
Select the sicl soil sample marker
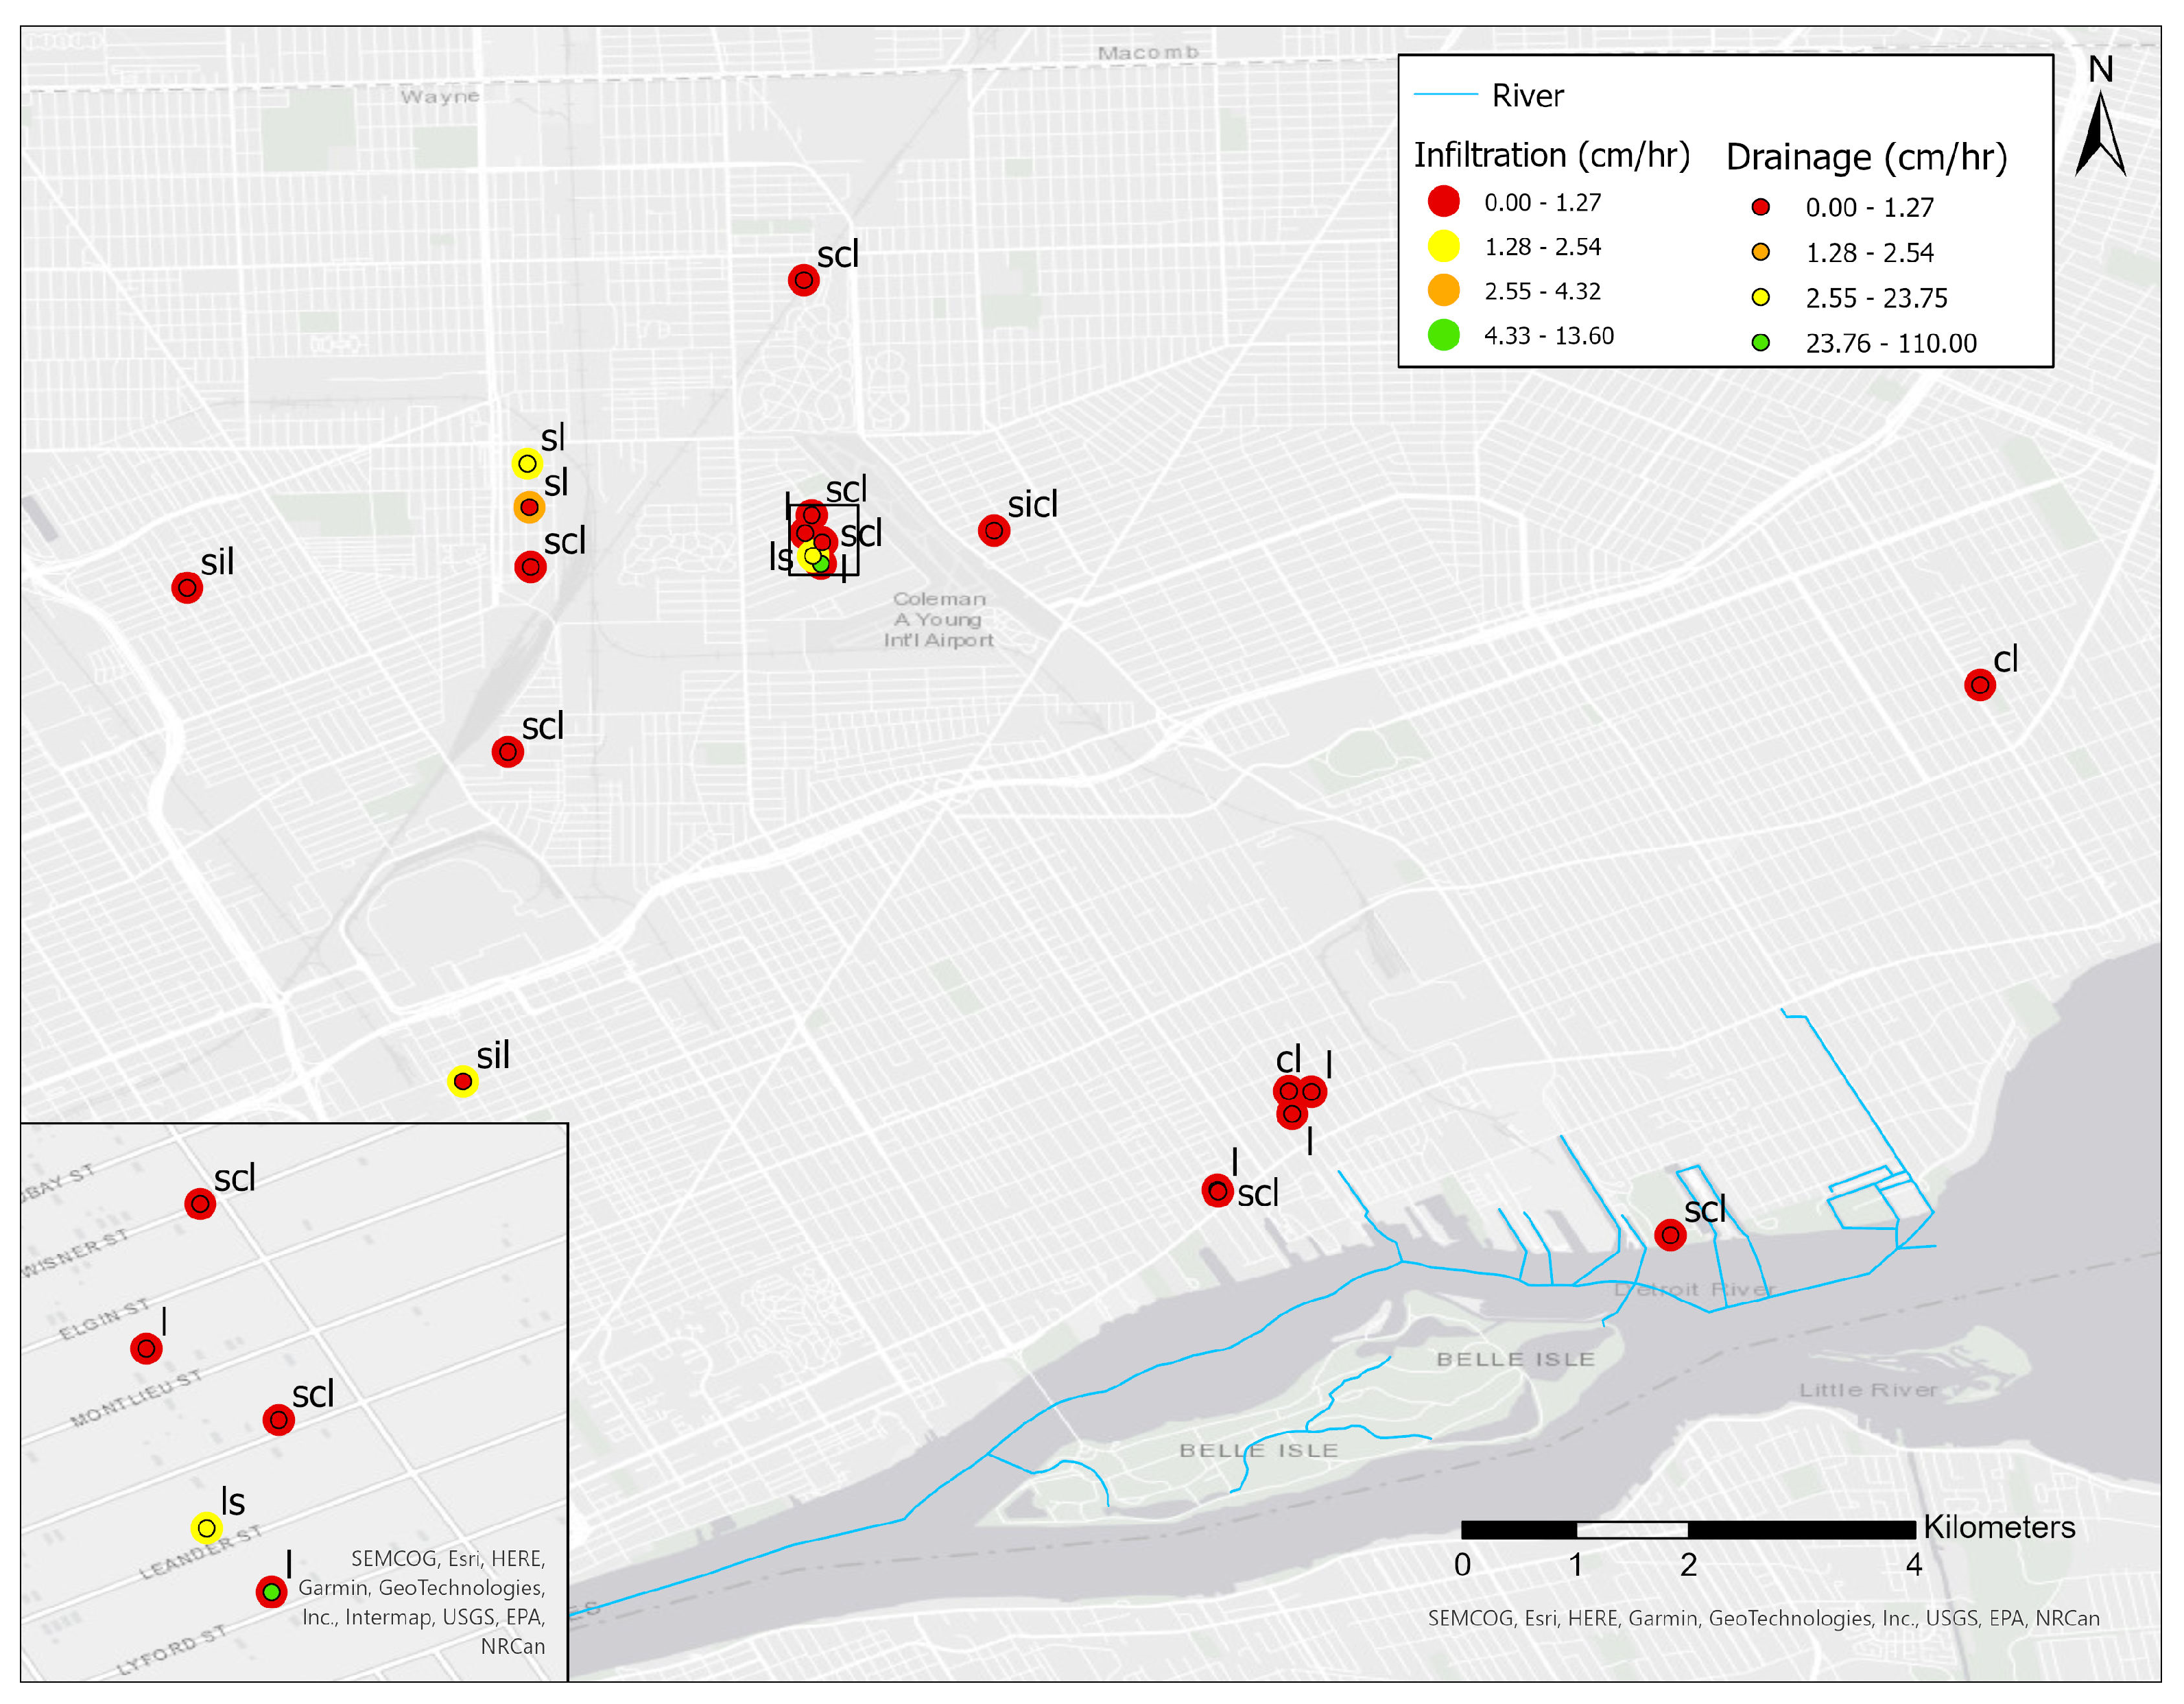click(x=993, y=530)
